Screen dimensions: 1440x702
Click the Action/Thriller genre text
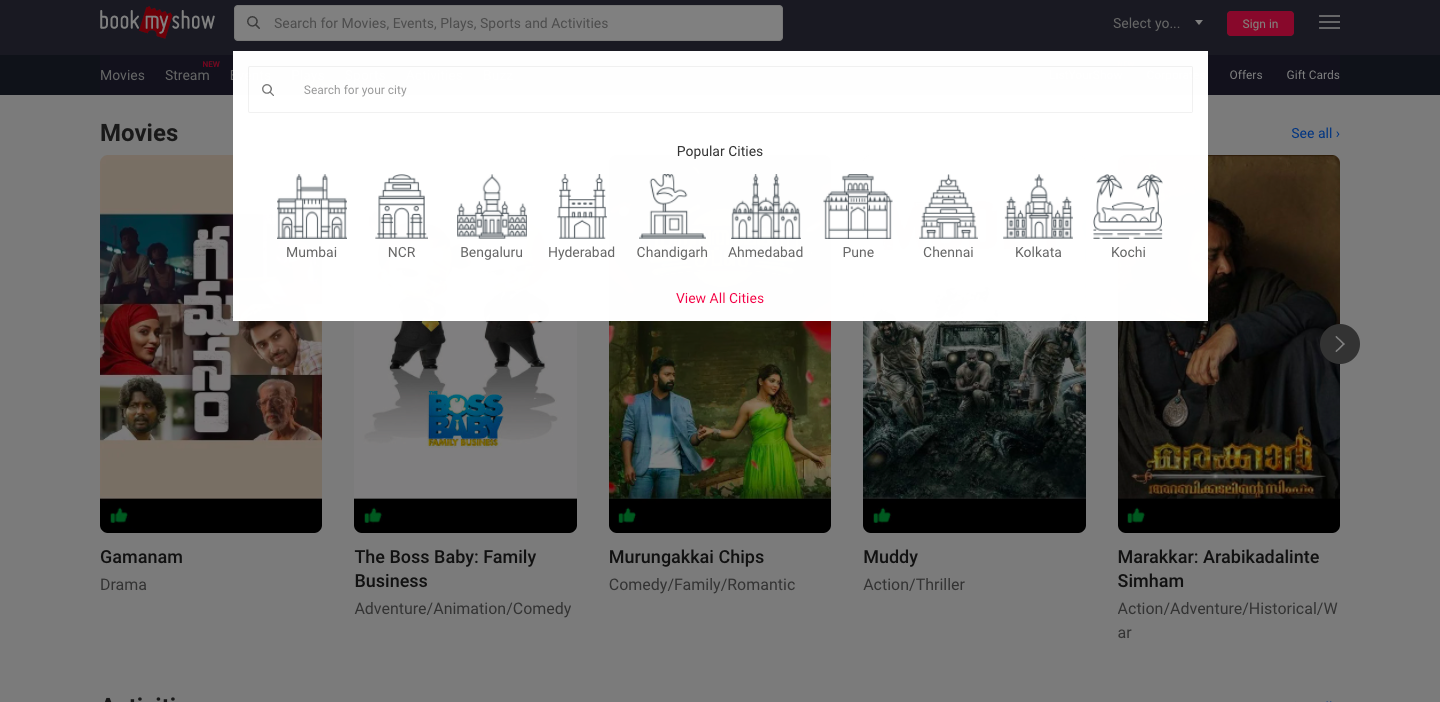(x=914, y=585)
